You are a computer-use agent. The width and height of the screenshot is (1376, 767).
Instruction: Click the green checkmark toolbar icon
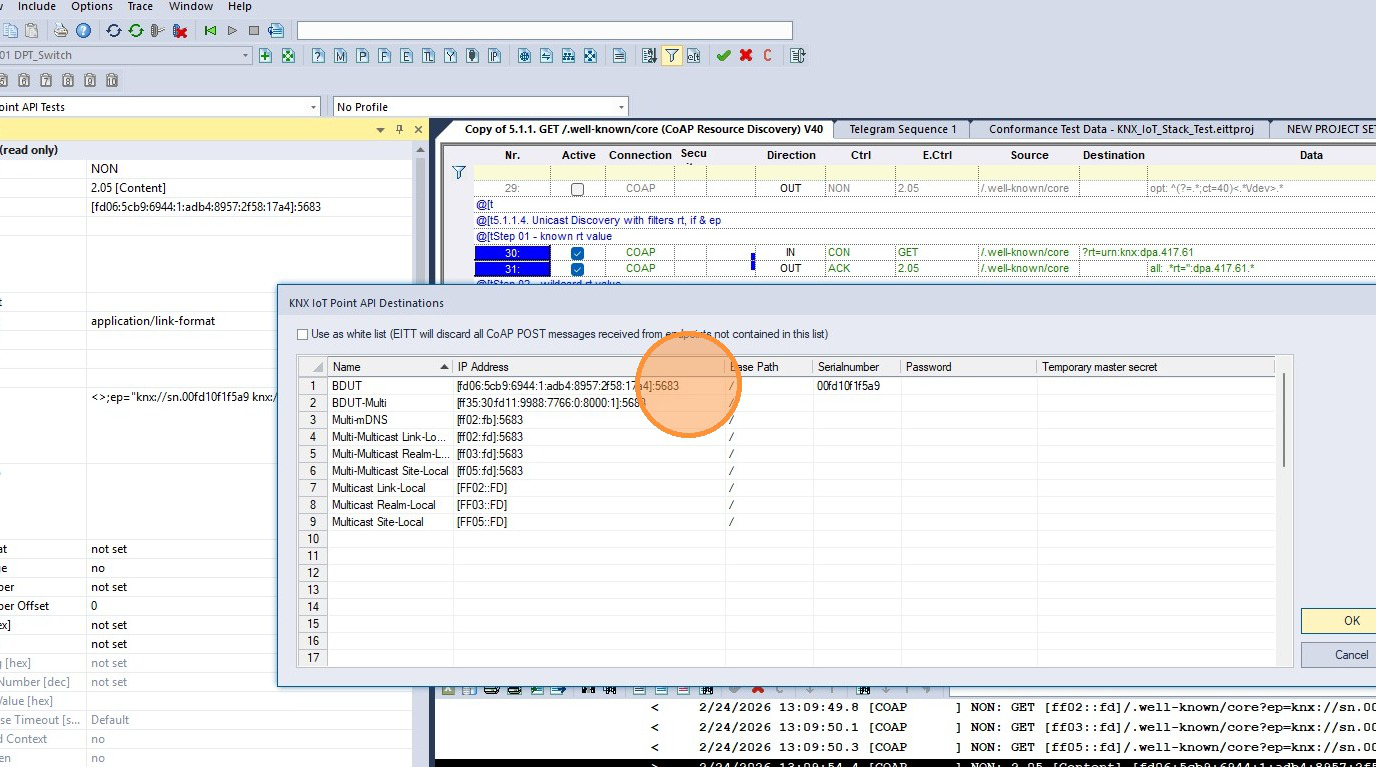coord(723,56)
